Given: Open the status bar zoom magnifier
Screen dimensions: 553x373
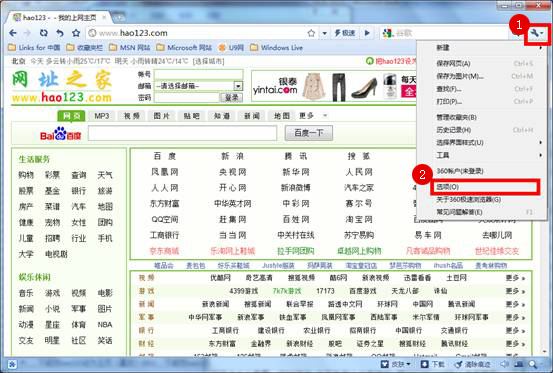Looking at the screenshot, I should (x=533, y=364).
